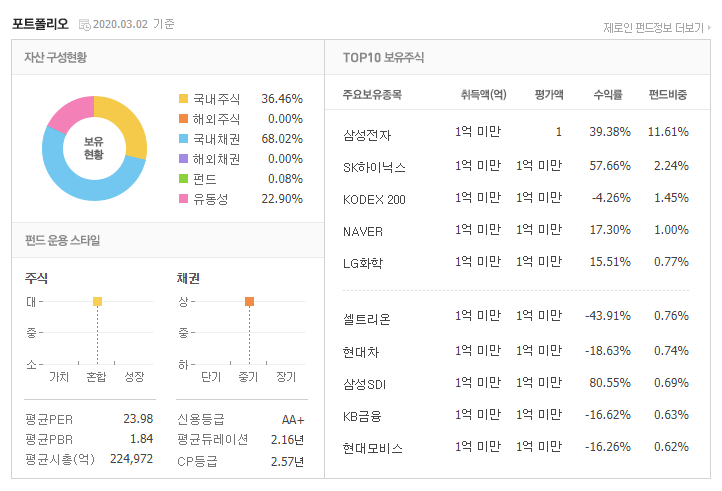
Task: Open 제로인 펀드정보 더보기 link
Action: (657, 28)
